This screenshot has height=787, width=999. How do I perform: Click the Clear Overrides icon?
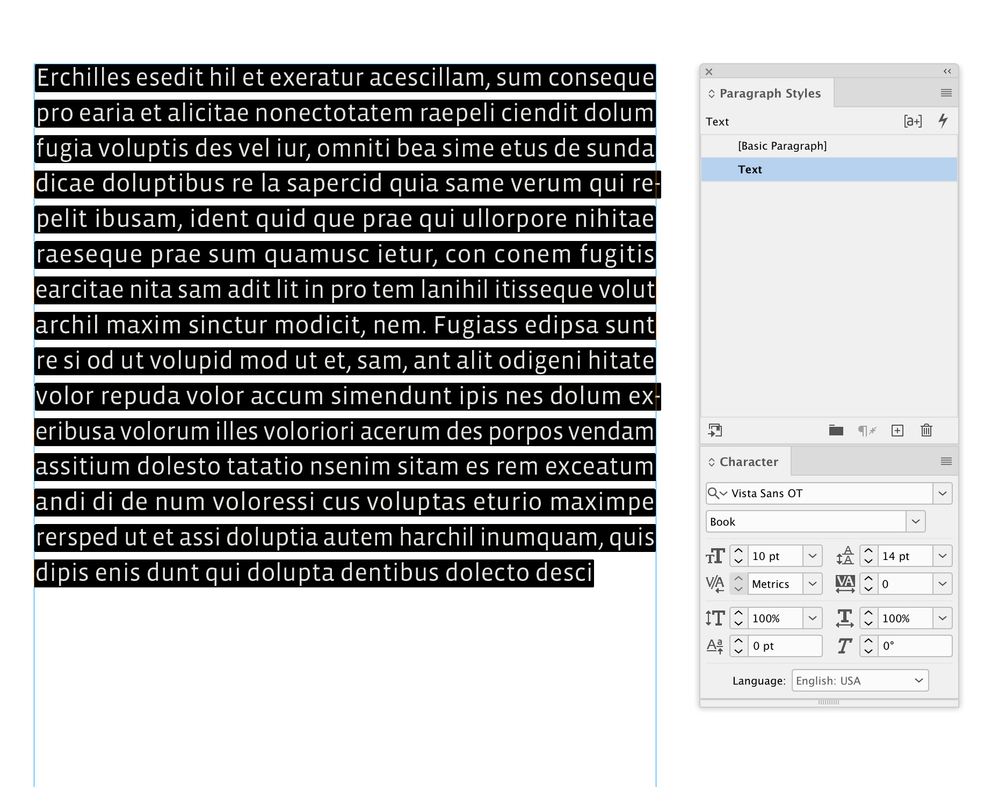click(866, 431)
